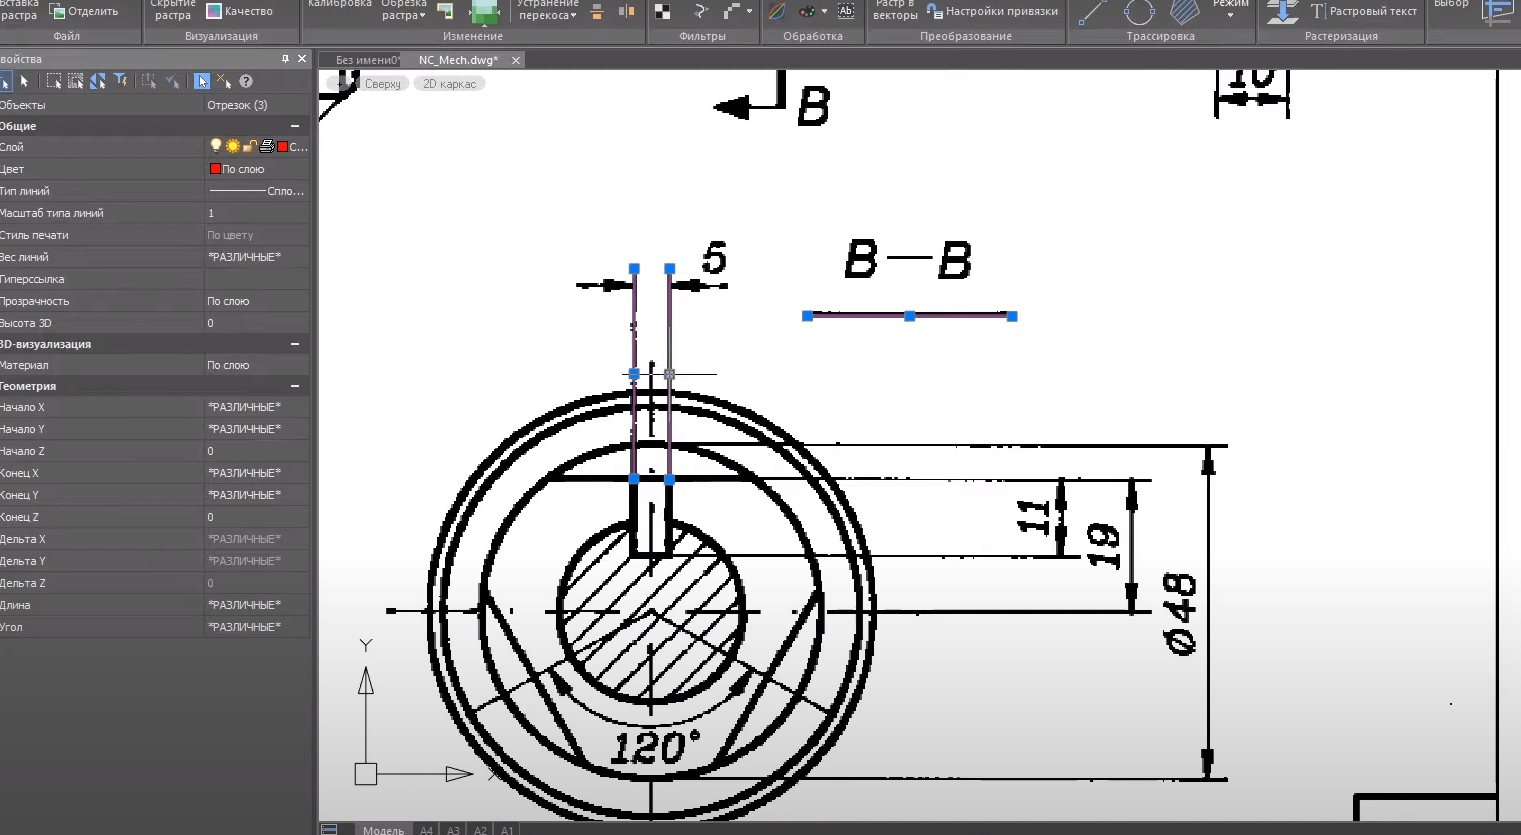1521x835 pixels.
Task: Toggle the layer freeze sun icon
Action: click(x=233, y=146)
